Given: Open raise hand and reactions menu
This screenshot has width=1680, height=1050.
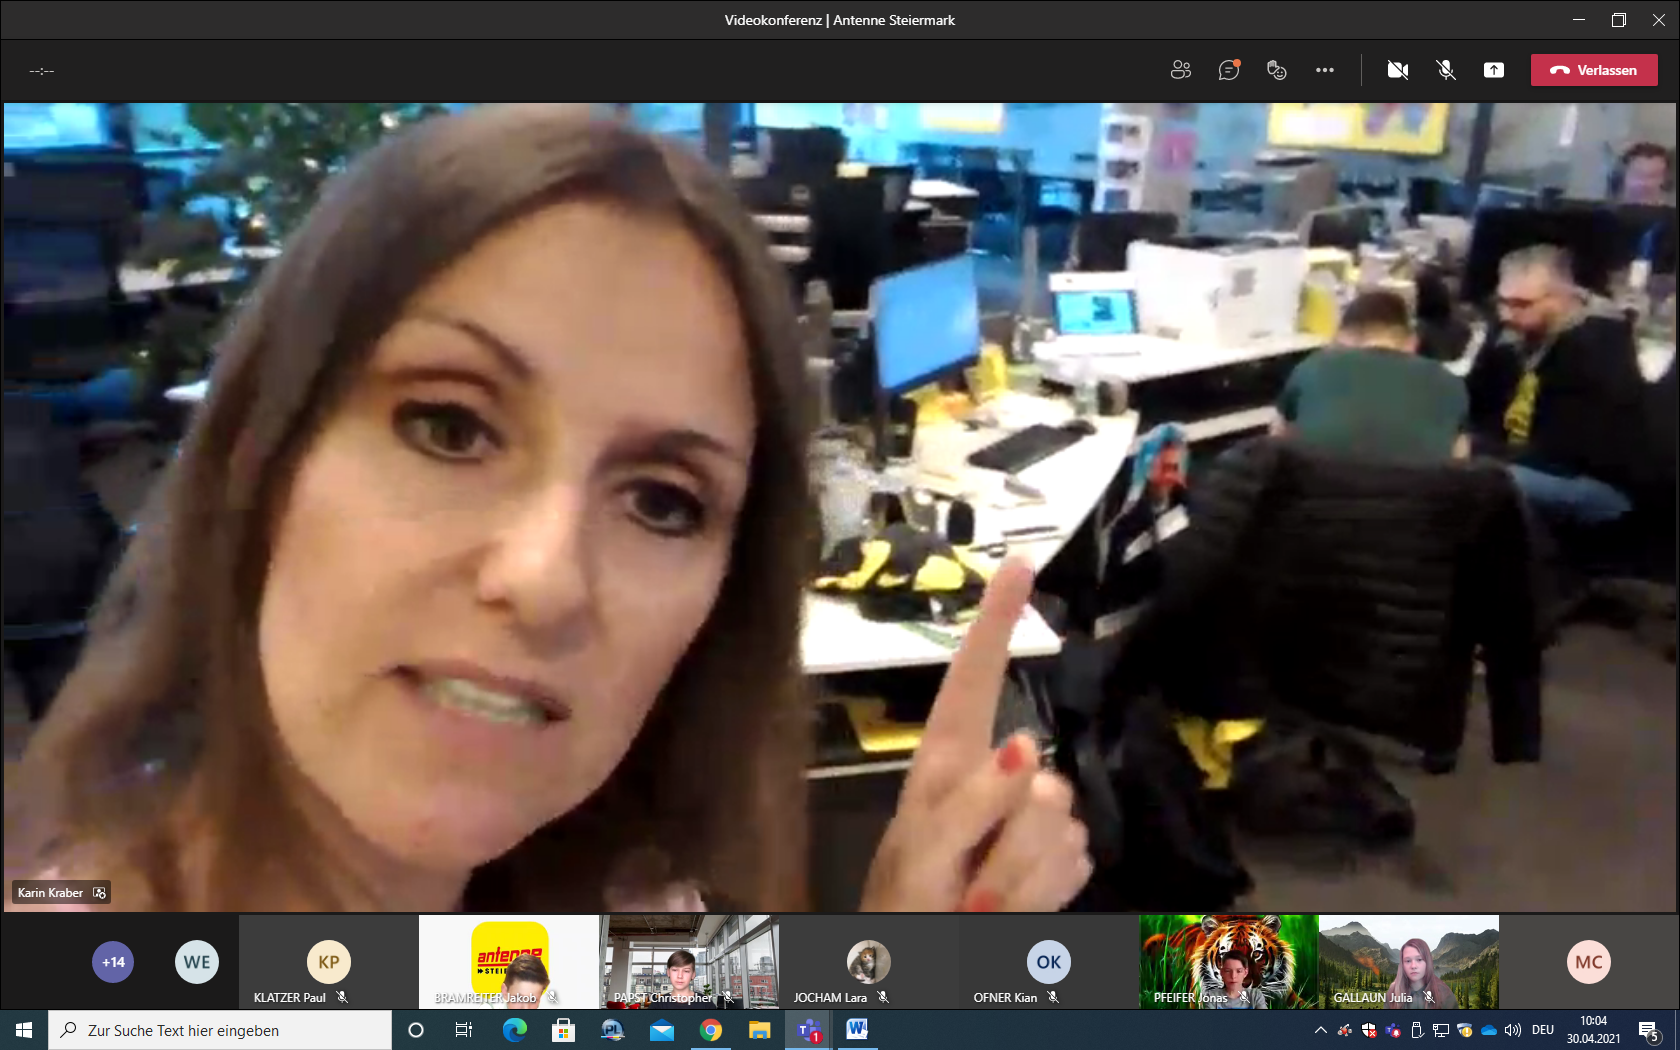Looking at the screenshot, I should [1276, 70].
